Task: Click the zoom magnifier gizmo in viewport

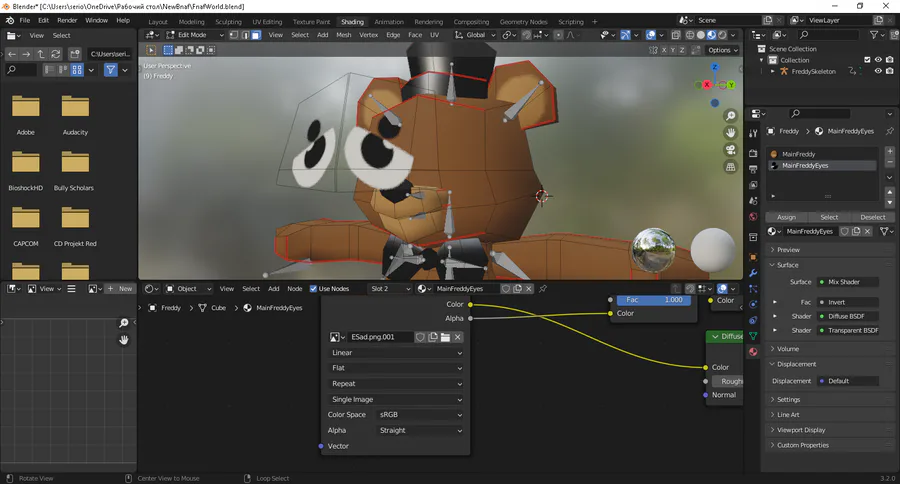Action: [x=731, y=114]
